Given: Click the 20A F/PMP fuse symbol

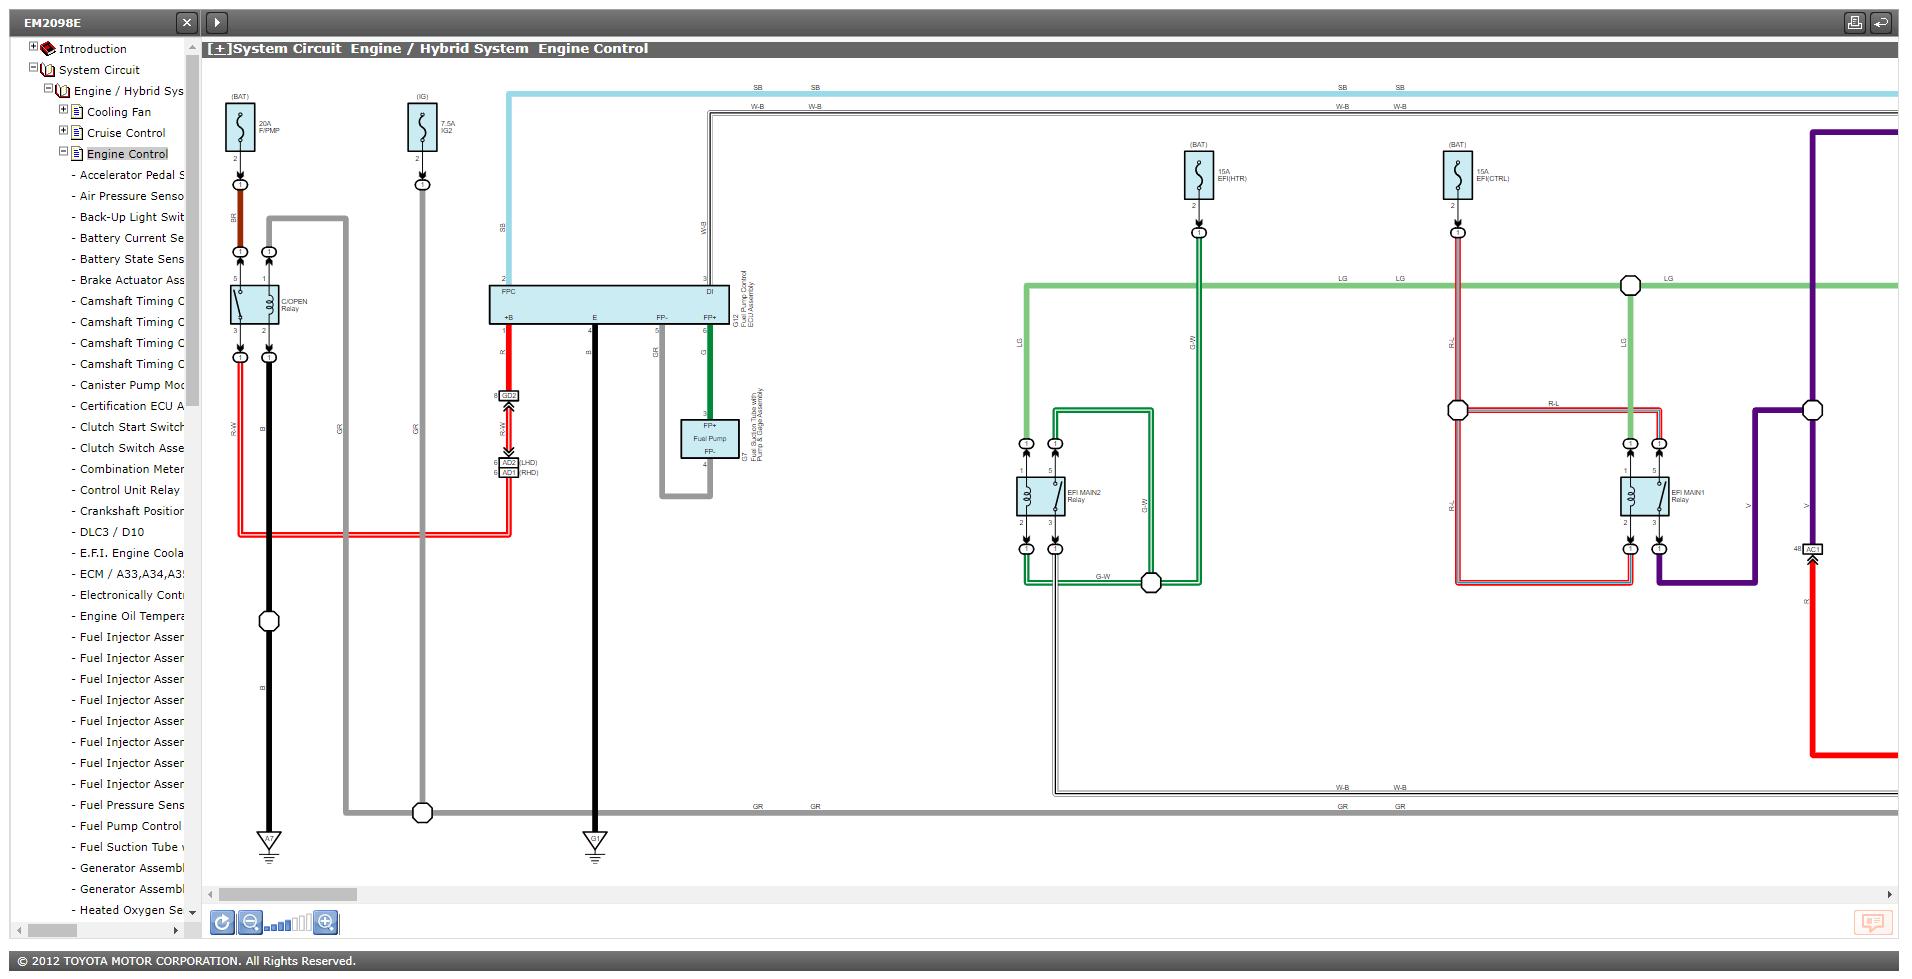Looking at the screenshot, I should 240,127.
